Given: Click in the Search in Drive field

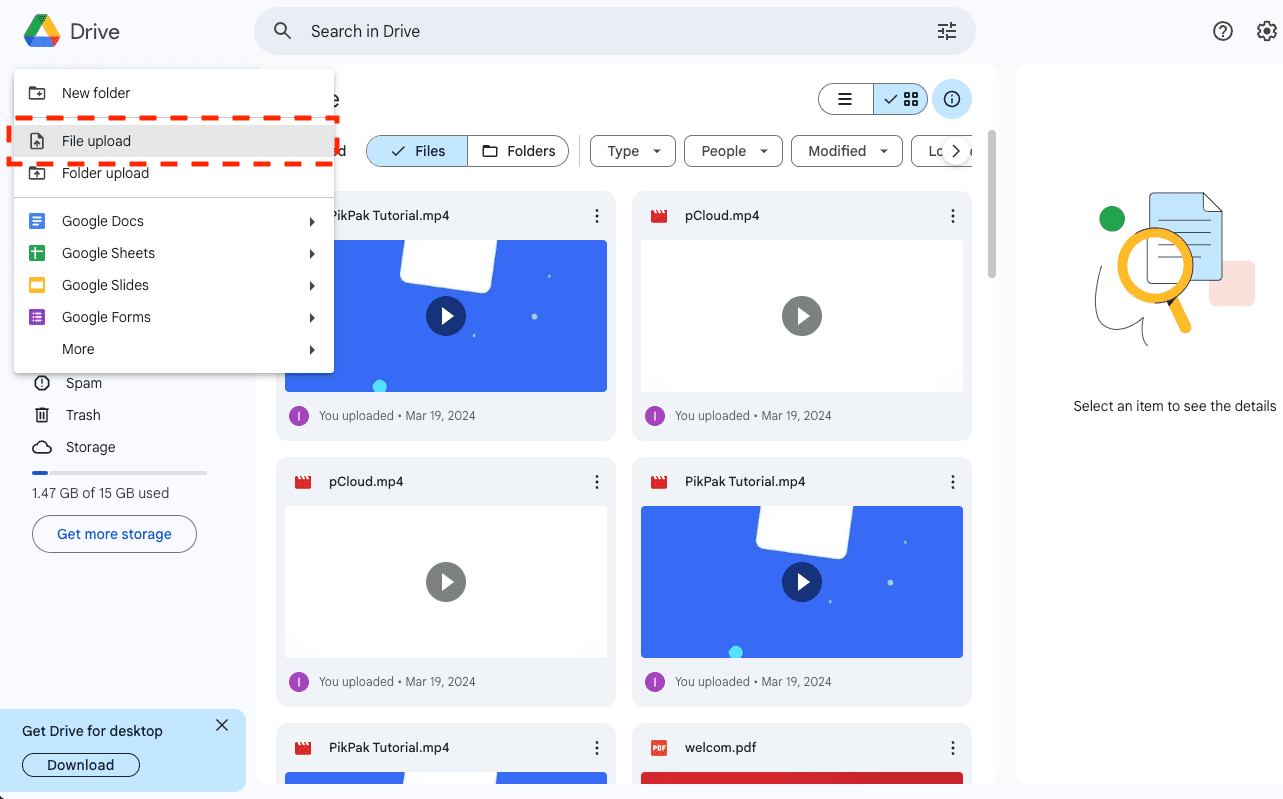Looking at the screenshot, I should (x=614, y=31).
